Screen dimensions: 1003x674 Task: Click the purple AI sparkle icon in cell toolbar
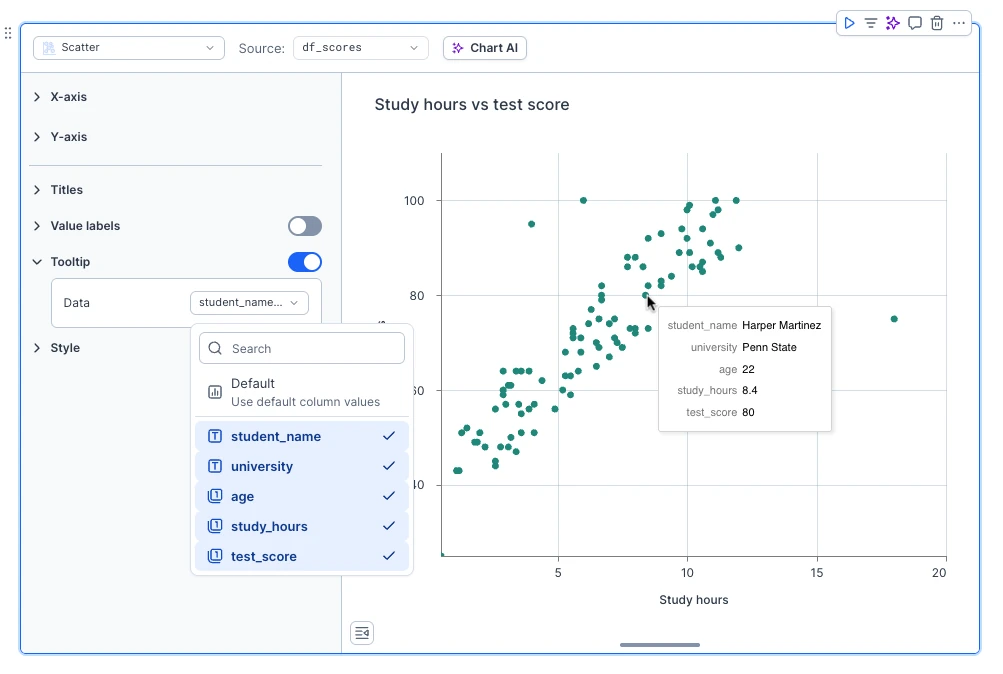point(892,23)
